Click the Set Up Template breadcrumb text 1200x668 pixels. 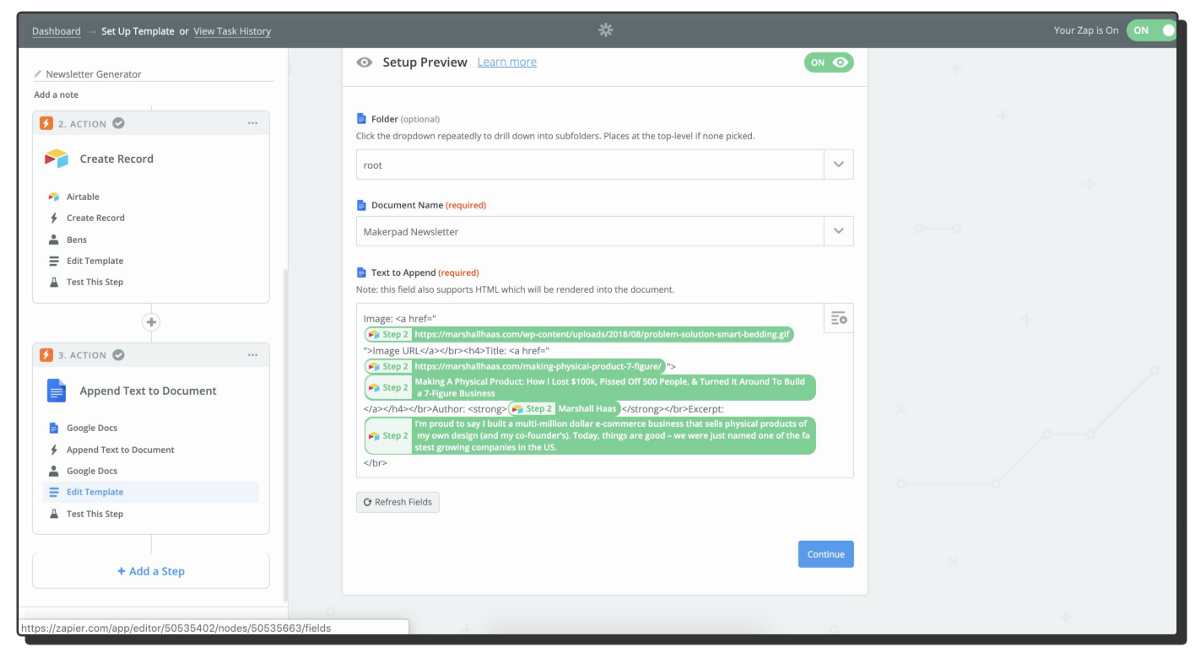point(138,31)
